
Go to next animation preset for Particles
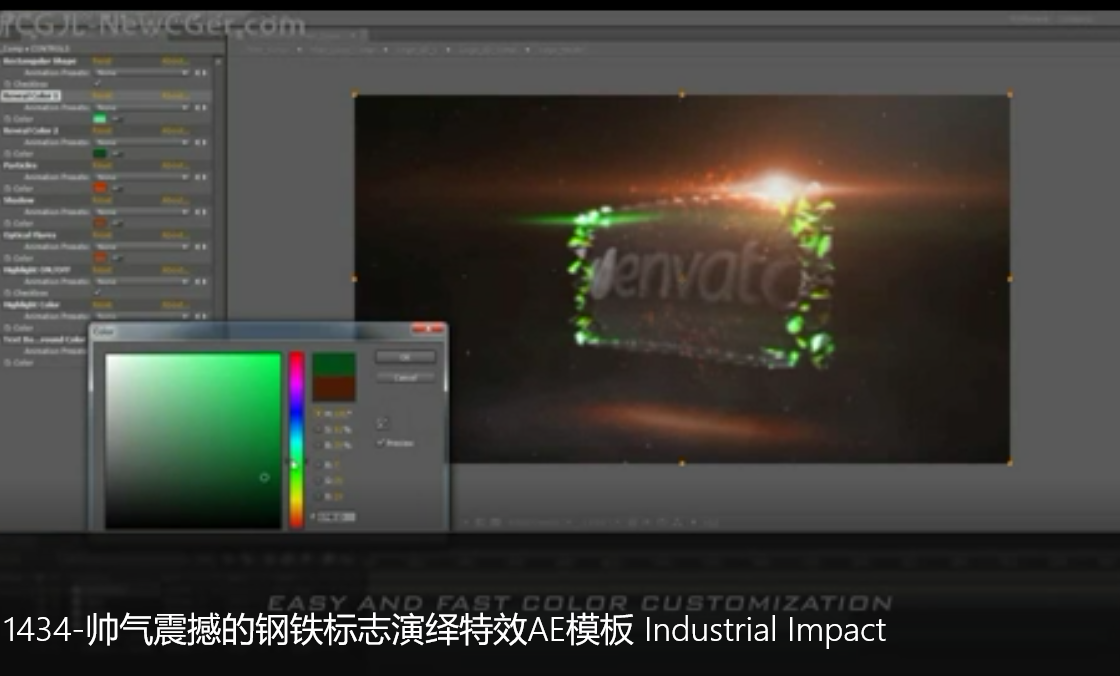point(205,177)
